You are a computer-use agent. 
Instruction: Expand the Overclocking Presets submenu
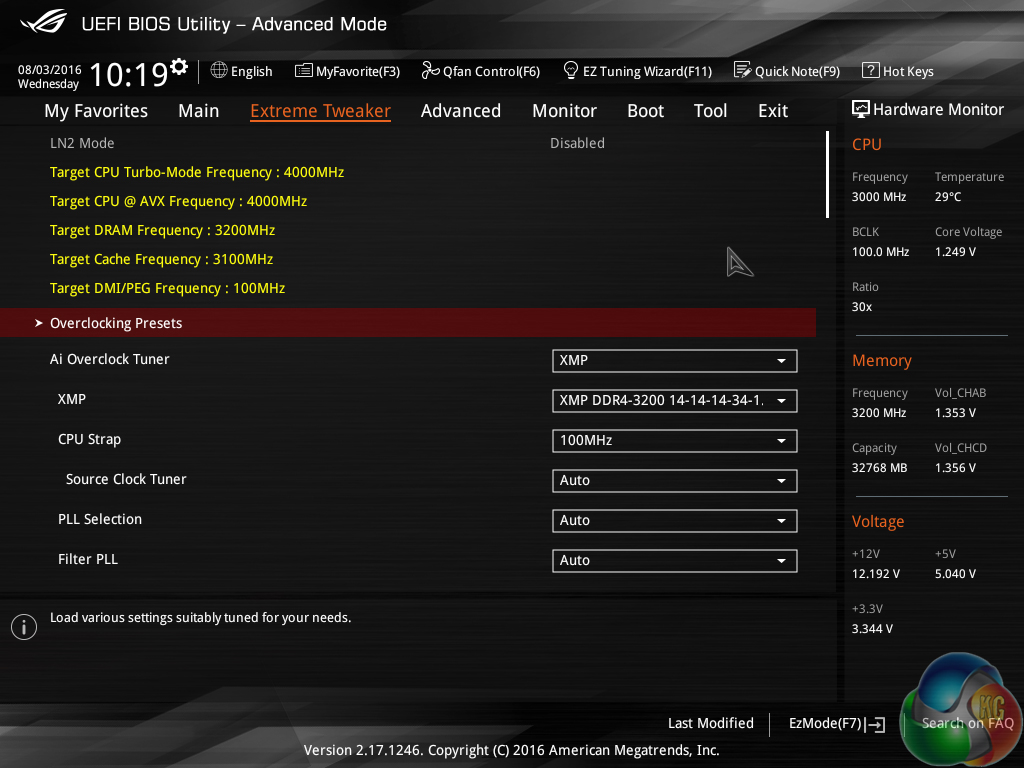pyautogui.click(x=408, y=323)
